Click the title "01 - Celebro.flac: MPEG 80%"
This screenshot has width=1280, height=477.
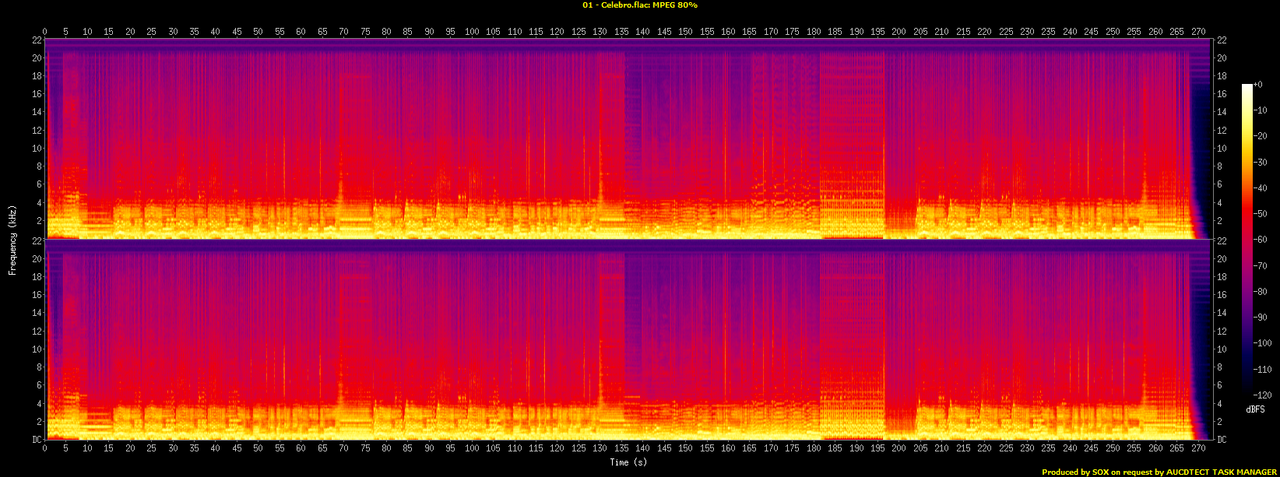click(x=639, y=6)
